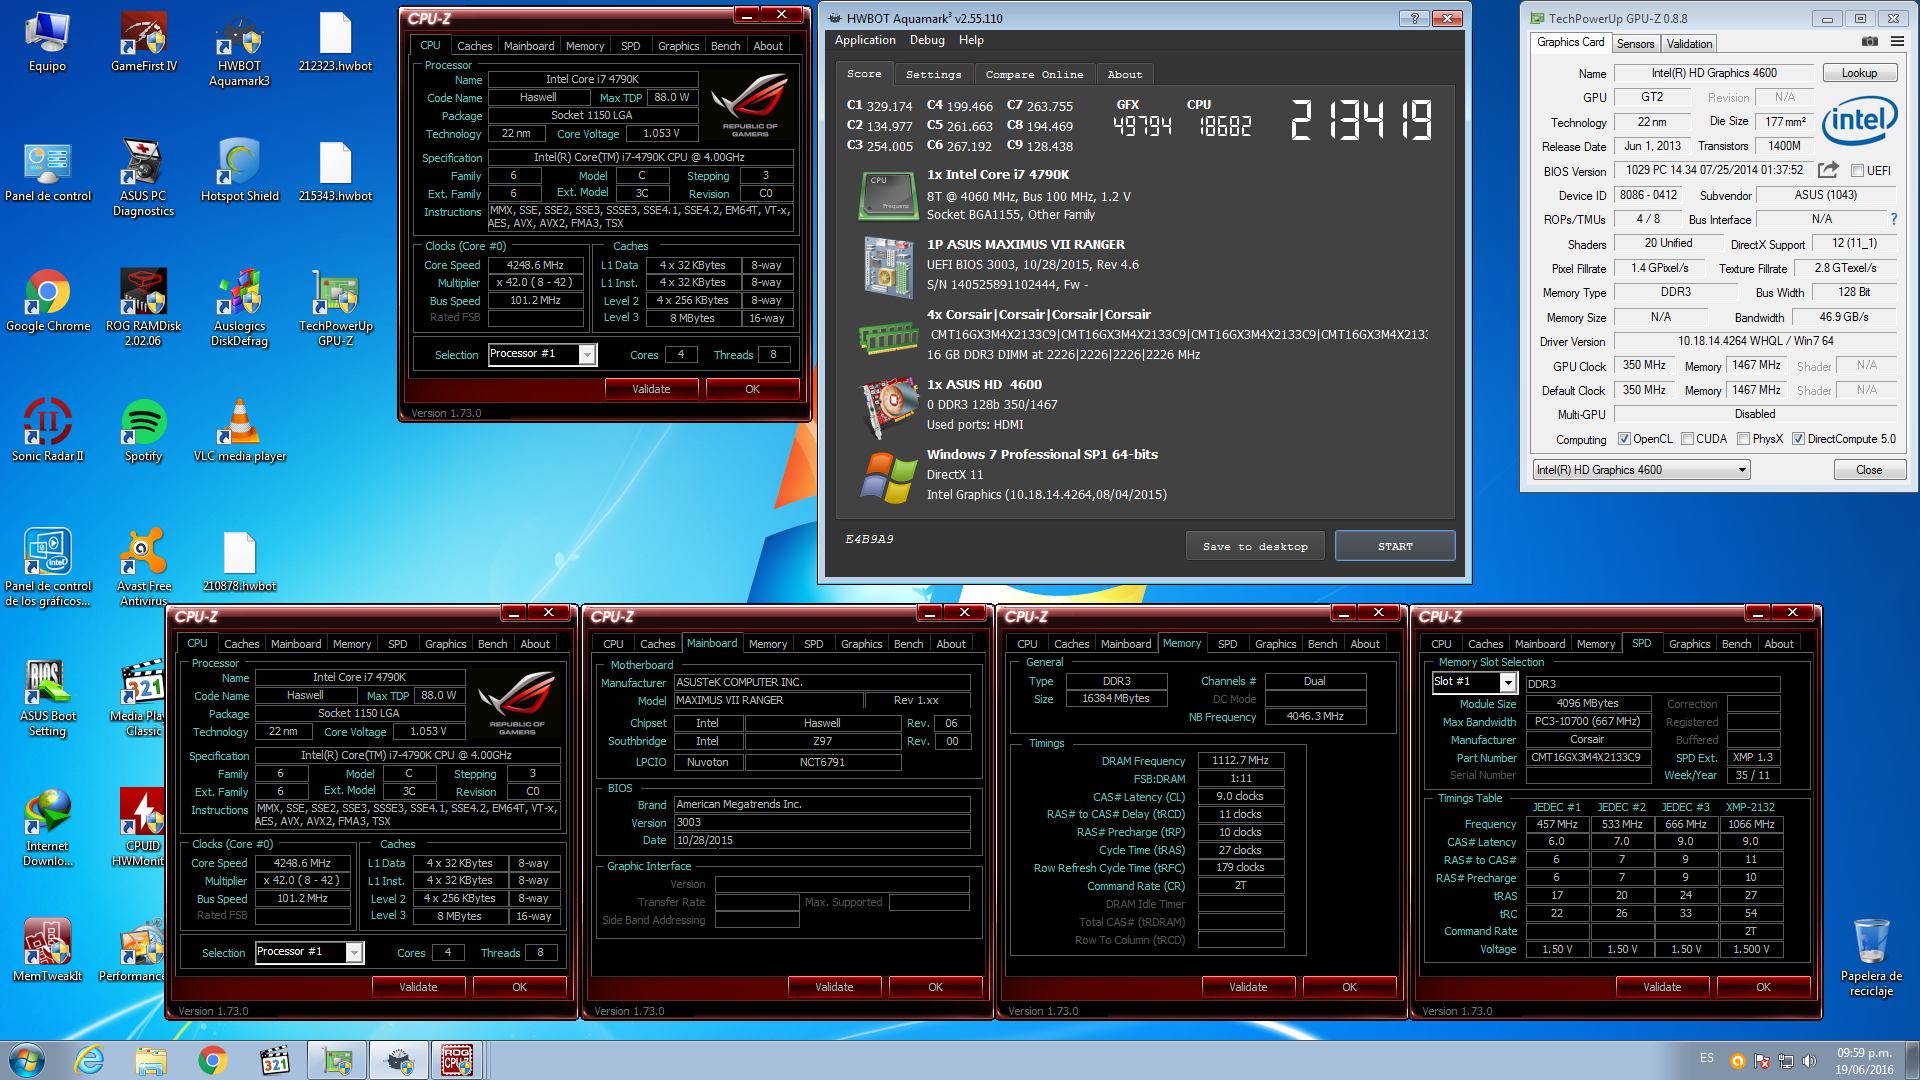Click Validate in CPU-Z Memory window
1920x1080 pixels.
coord(1248,987)
